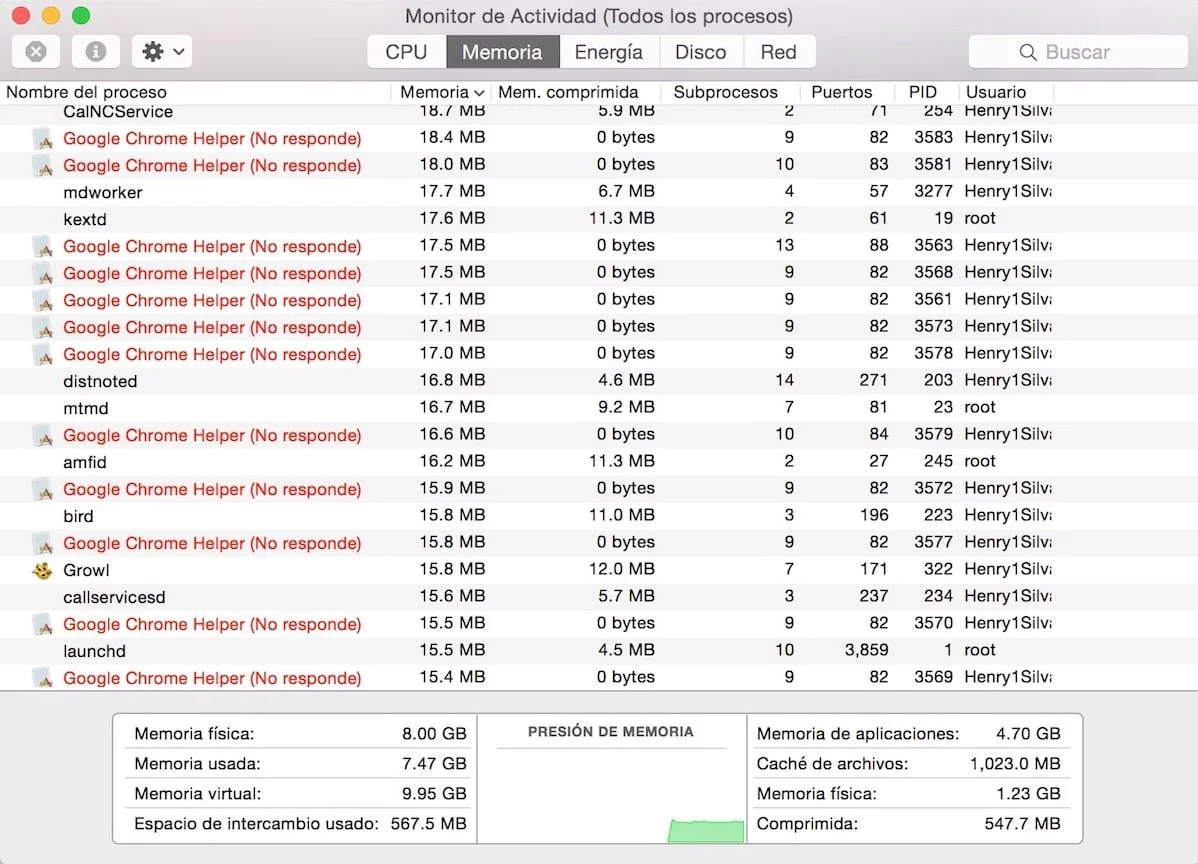Screen dimensions: 1198x864
Task: Click the Espacio de intercambio usado value 567.5 MB
Action: pyautogui.click(x=429, y=824)
